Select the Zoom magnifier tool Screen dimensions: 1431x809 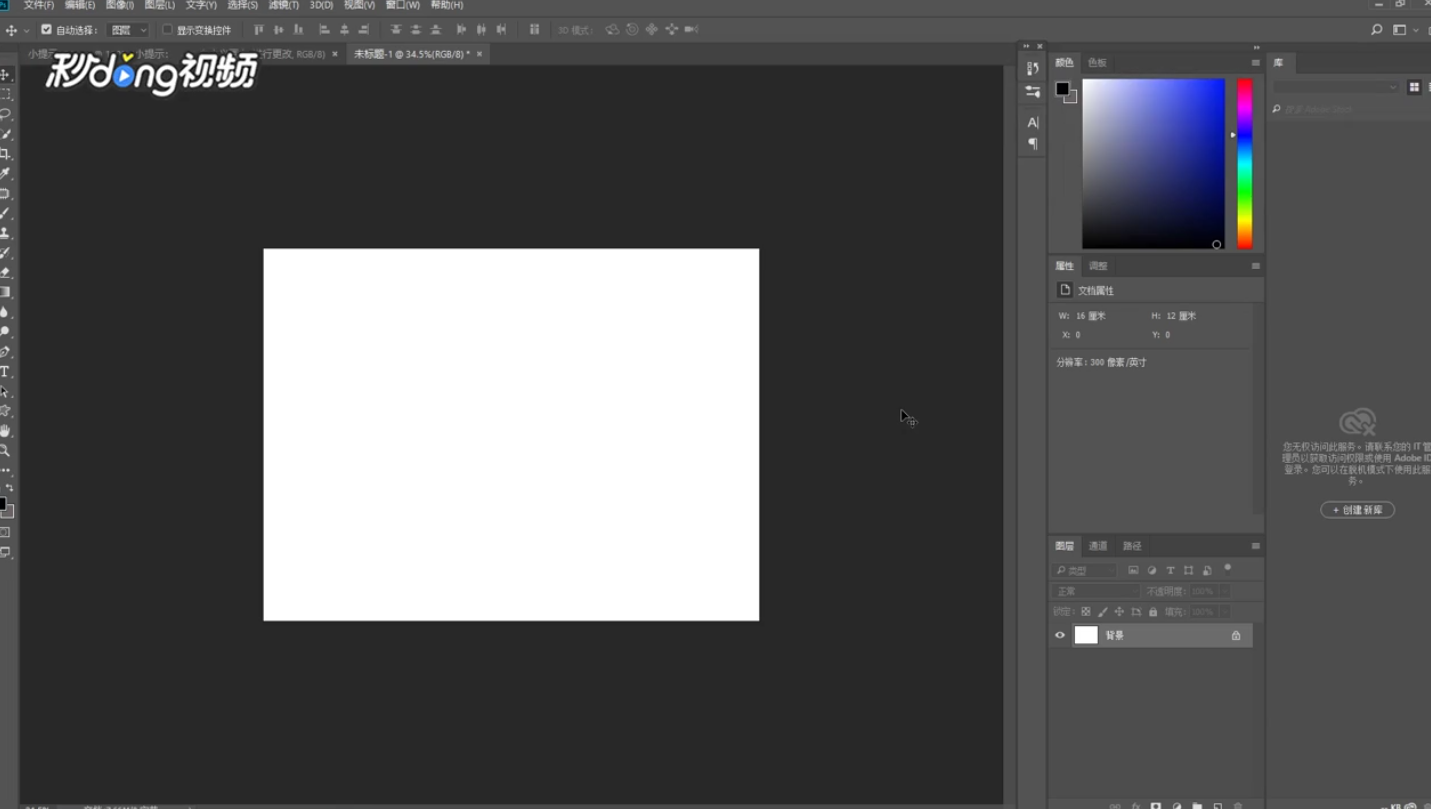(x=5, y=451)
